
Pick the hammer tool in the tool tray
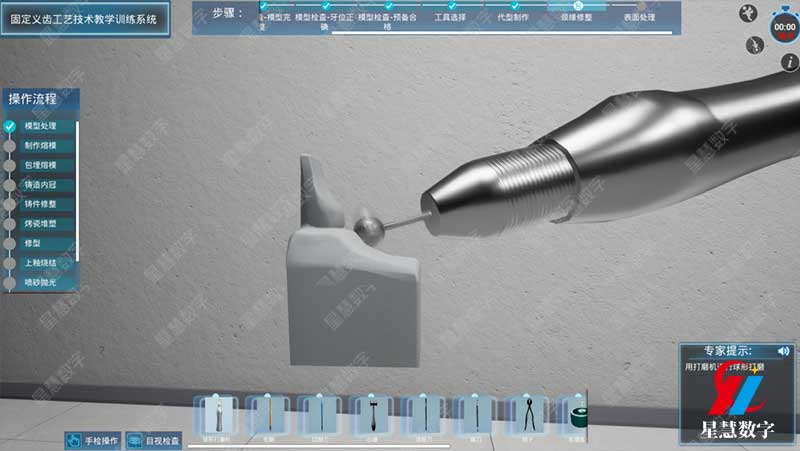click(x=374, y=416)
